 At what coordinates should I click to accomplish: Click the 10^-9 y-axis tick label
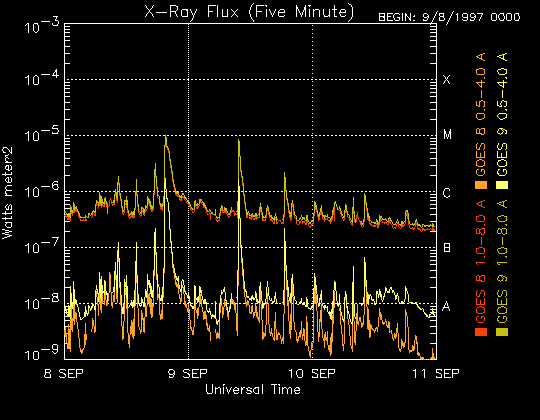pos(42,353)
